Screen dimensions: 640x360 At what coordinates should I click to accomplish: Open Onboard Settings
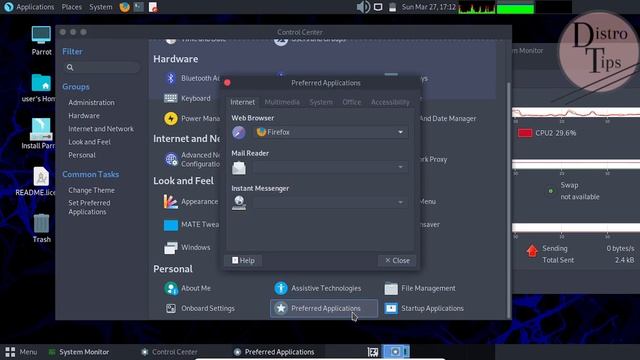[200, 308]
